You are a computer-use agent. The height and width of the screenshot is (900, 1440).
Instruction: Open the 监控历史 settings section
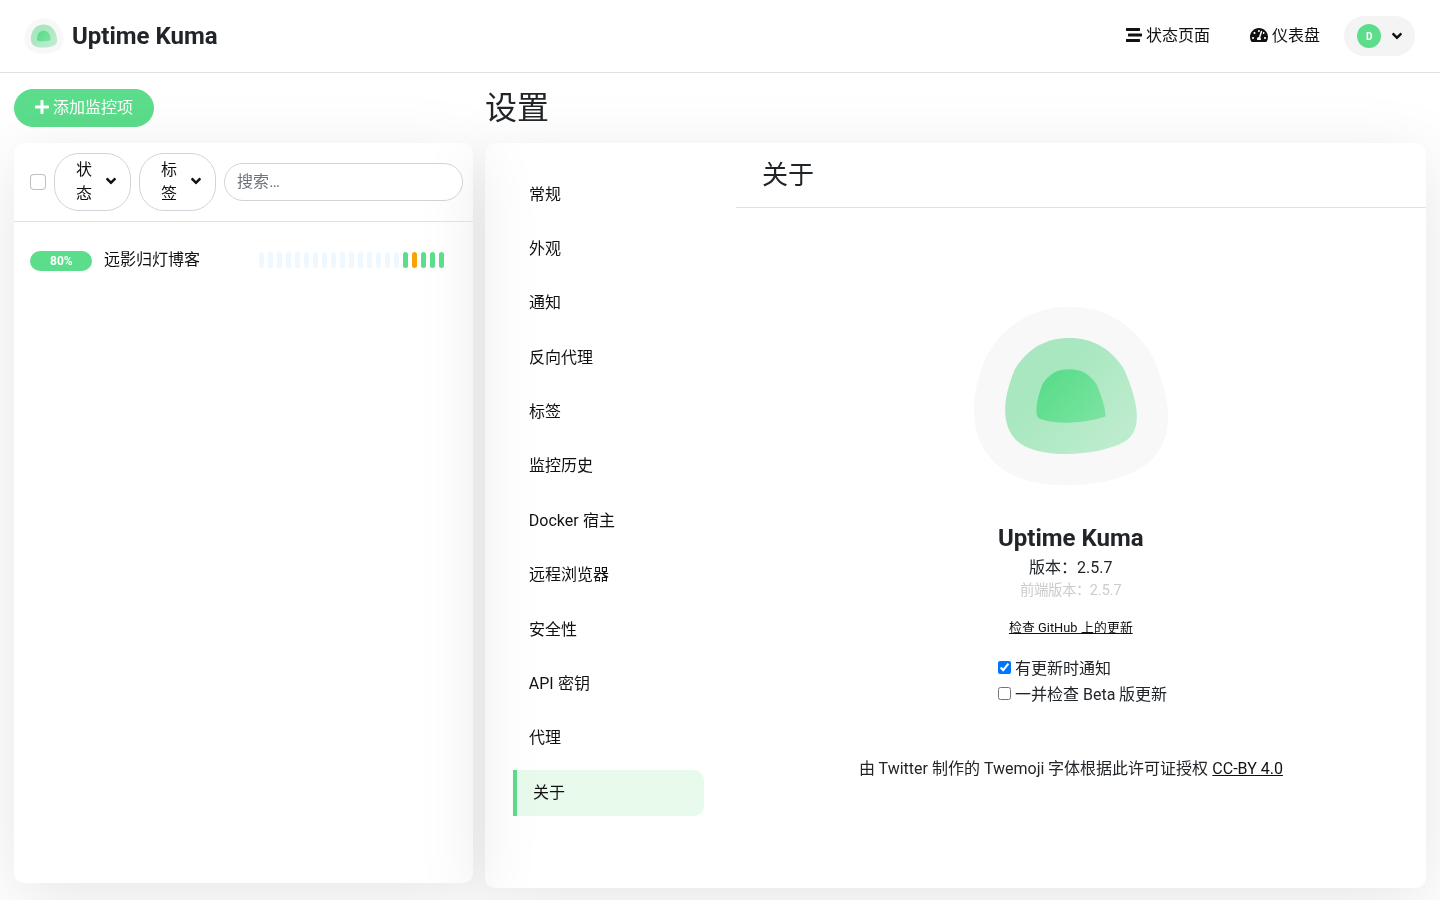pyautogui.click(x=608, y=465)
